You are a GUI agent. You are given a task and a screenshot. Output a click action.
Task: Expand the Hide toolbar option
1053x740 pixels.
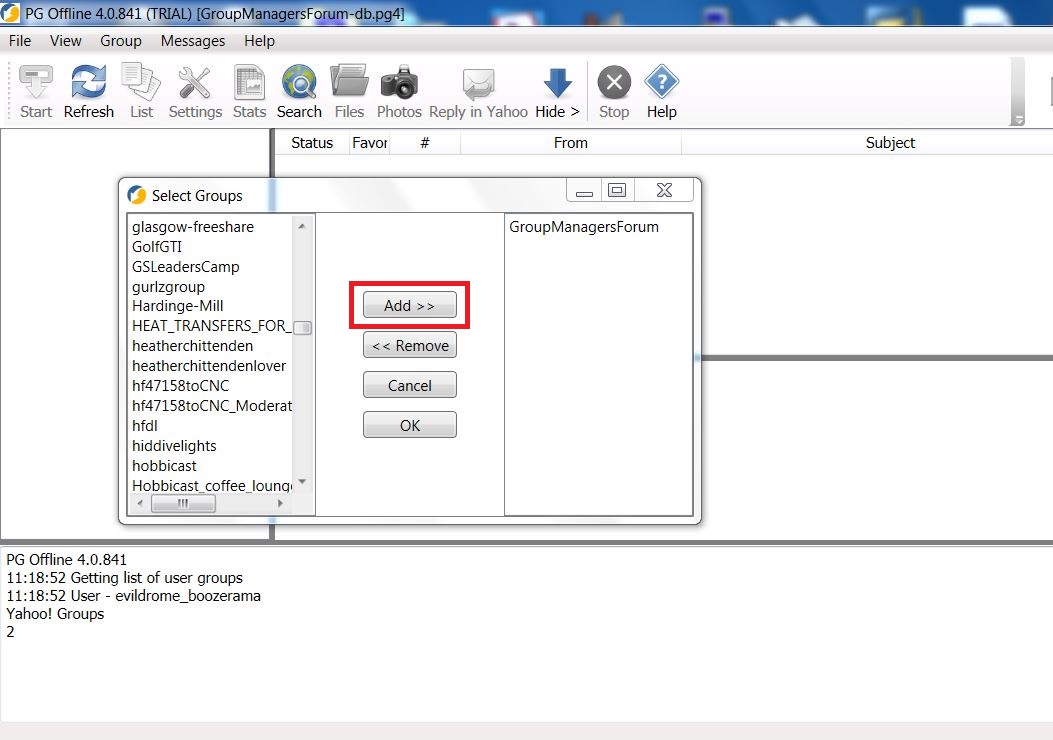pos(557,90)
